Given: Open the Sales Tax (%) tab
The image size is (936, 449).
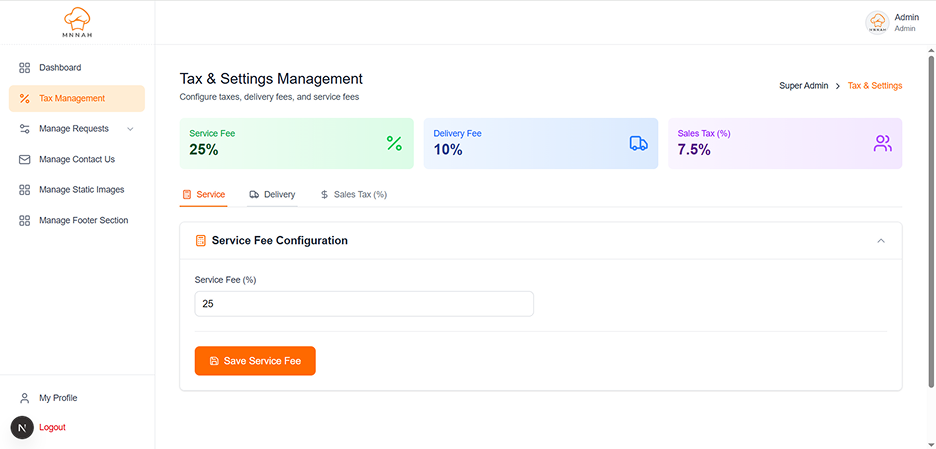Looking at the screenshot, I should pos(353,194).
